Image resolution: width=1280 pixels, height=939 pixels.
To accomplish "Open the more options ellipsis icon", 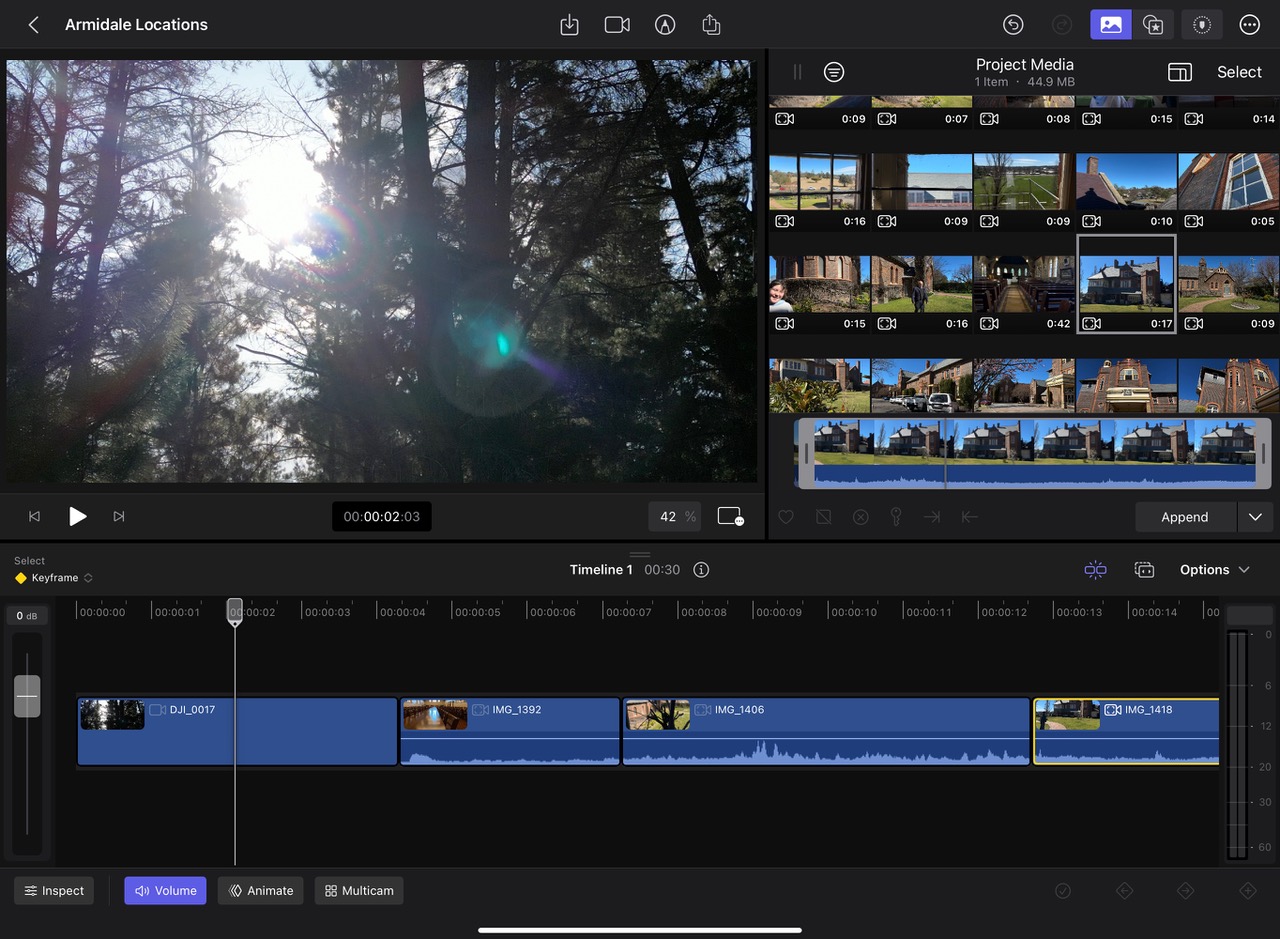I will coord(1249,25).
